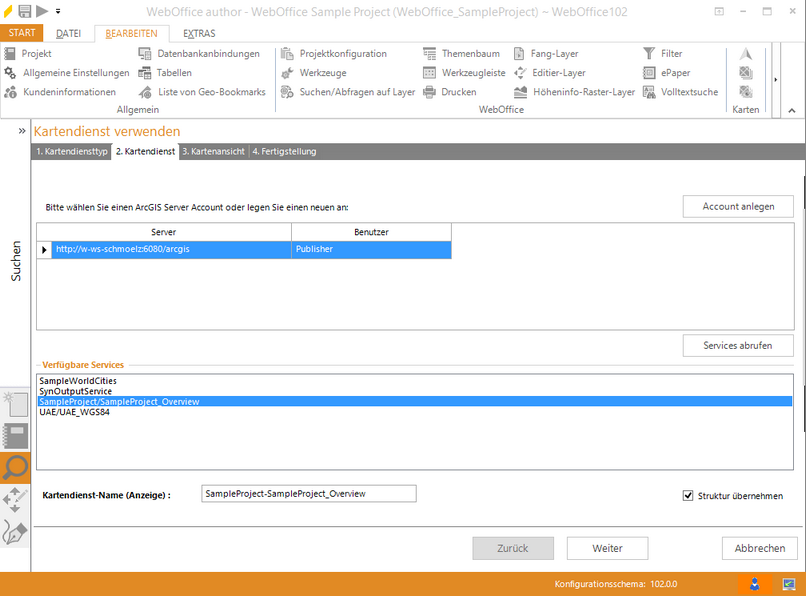
Task: Expand the Karten ribbon group arrow
Action: tap(776, 79)
